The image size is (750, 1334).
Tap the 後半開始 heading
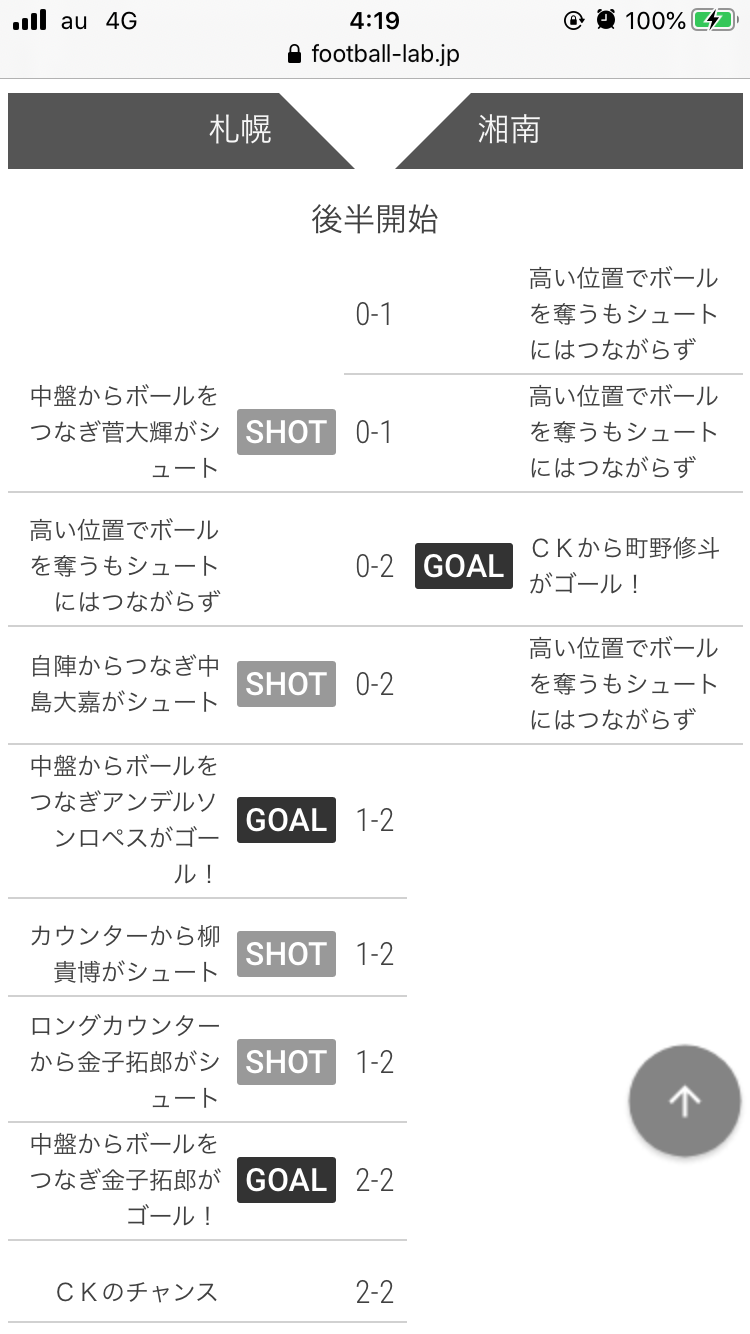point(375,219)
